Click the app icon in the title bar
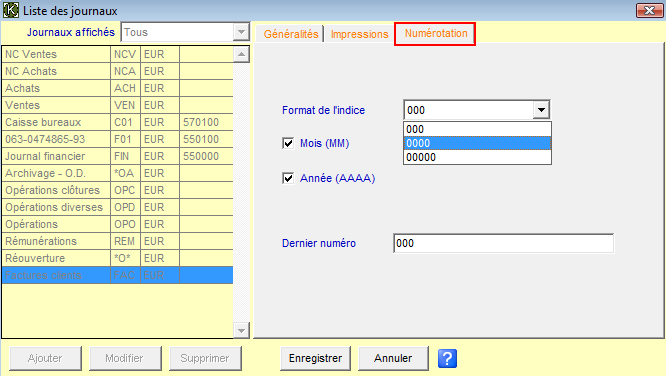 pyautogui.click(x=11, y=10)
